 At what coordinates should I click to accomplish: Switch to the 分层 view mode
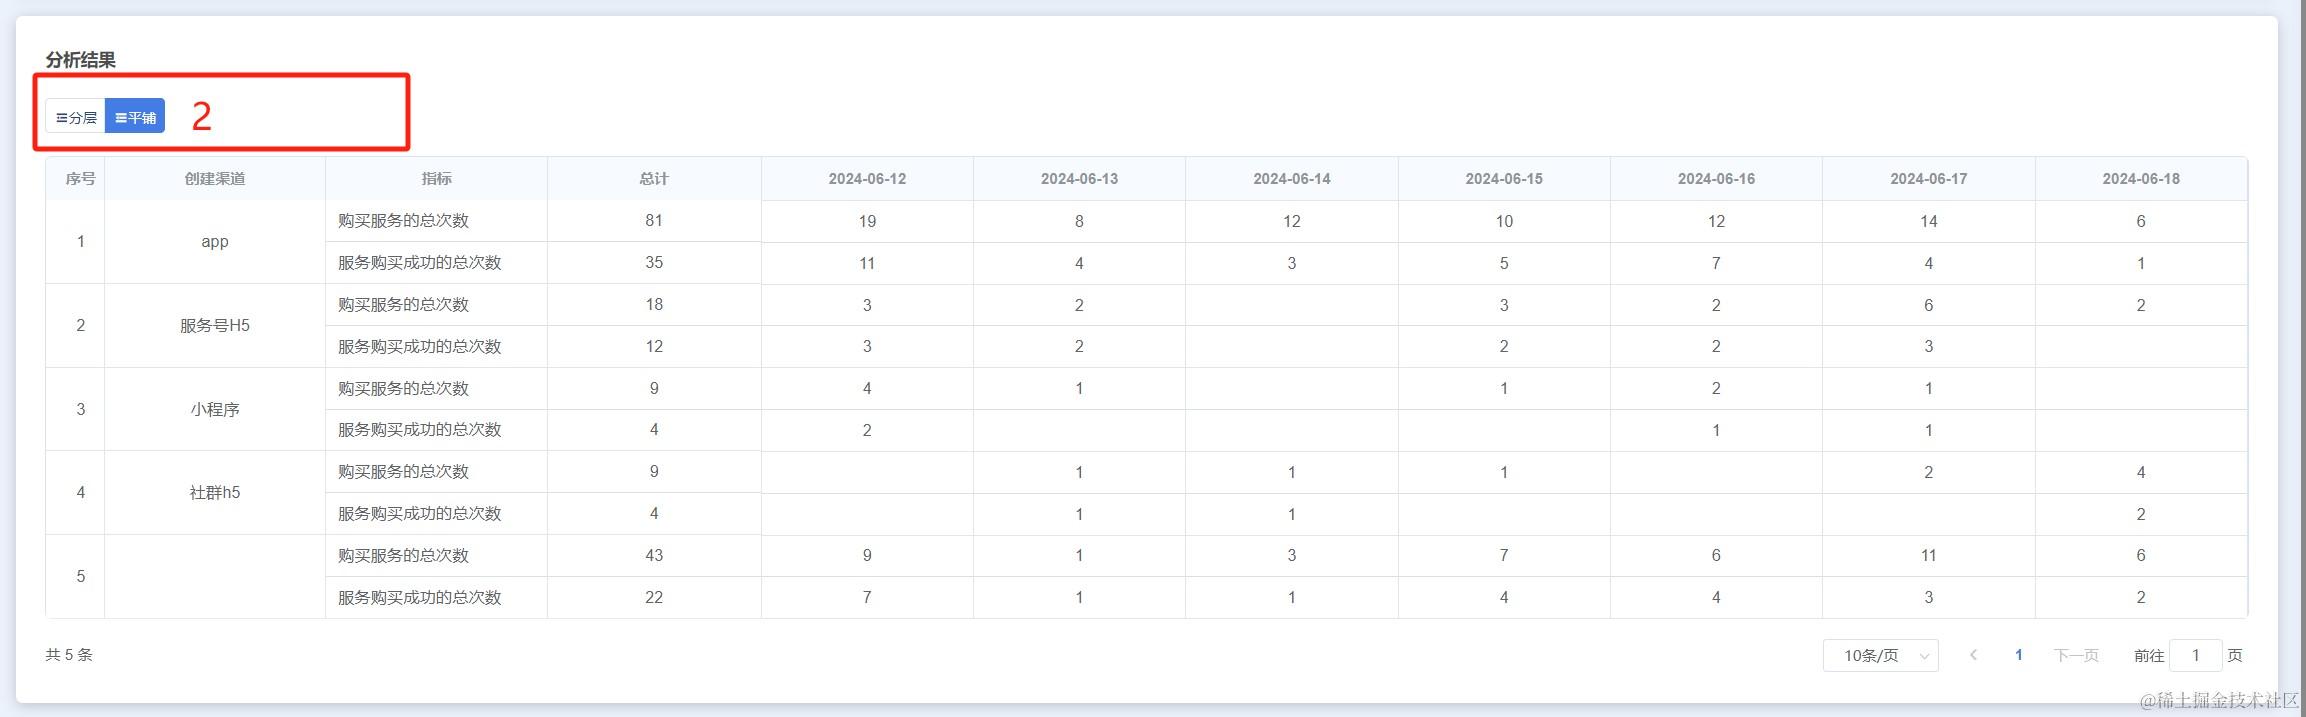pyautogui.click(x=76, y=117)
